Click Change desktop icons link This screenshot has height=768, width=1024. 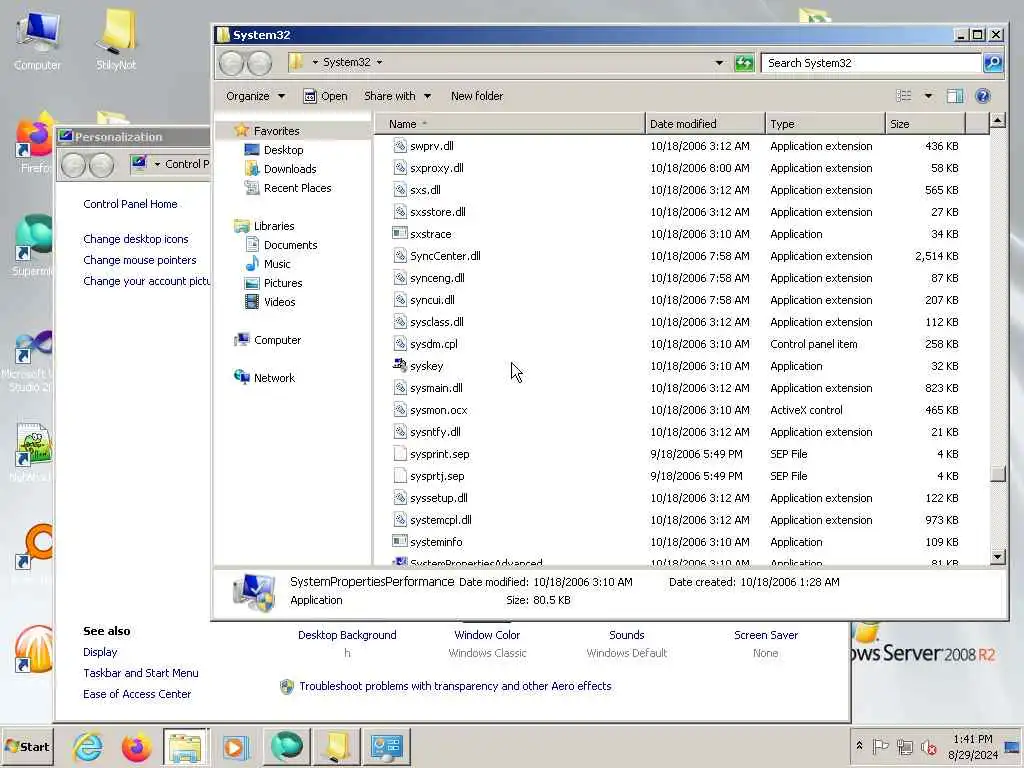(x=135, y=239)
